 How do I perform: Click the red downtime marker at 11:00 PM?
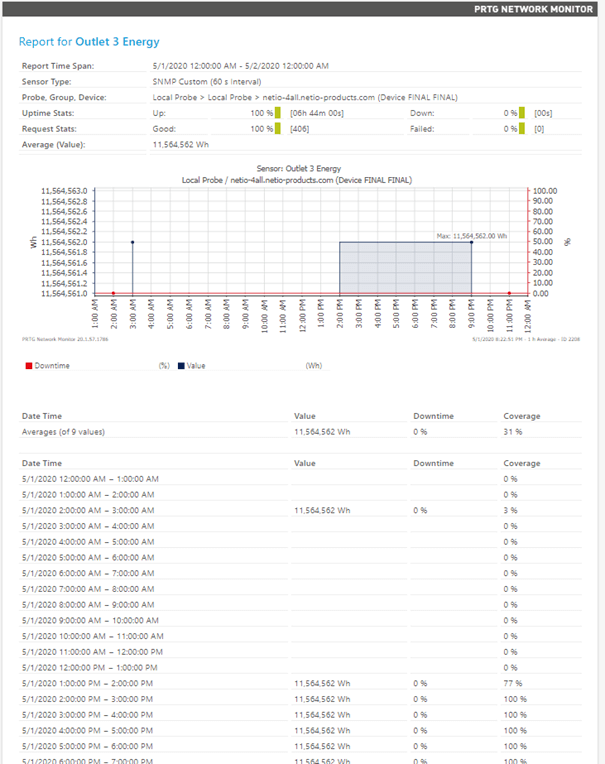[x=509, y=293]
